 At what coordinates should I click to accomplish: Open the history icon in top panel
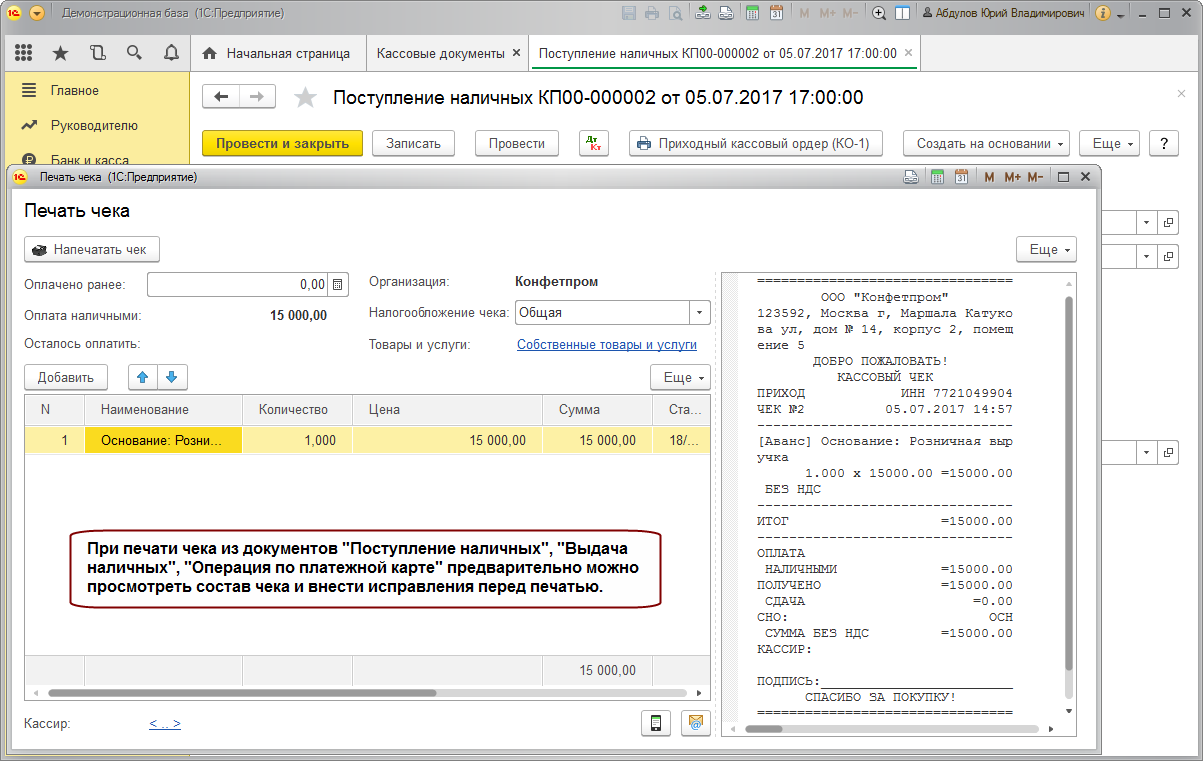pos(97,53)
